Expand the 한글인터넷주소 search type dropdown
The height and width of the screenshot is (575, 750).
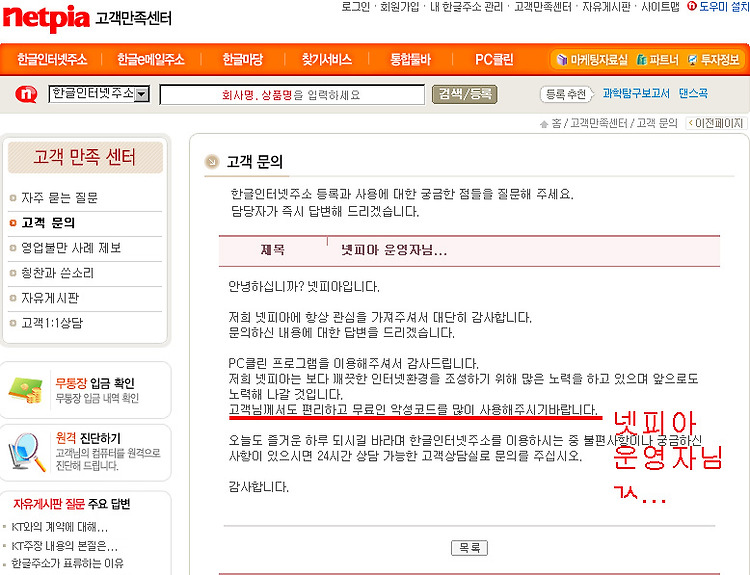click(99, 94)
